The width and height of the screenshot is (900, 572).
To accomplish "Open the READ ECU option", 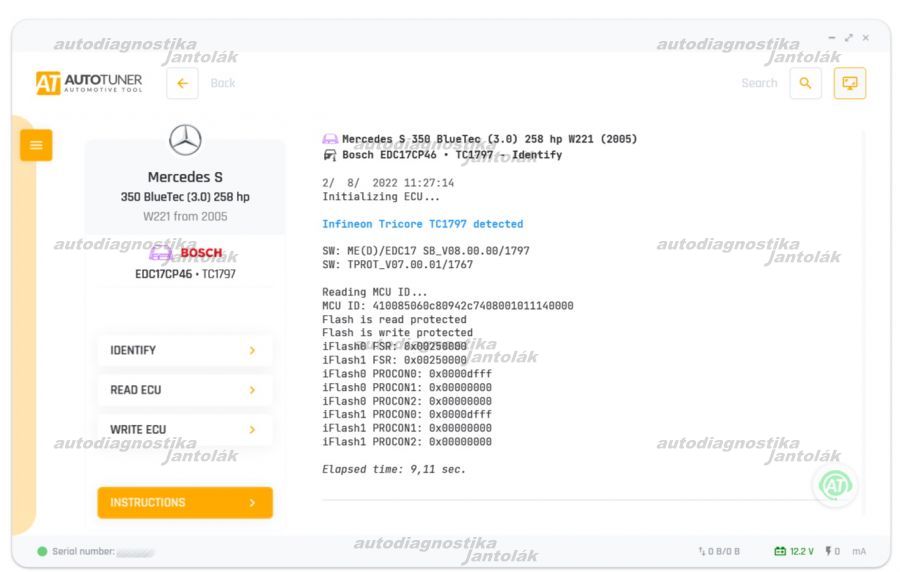I will click(x=185, y=390).
